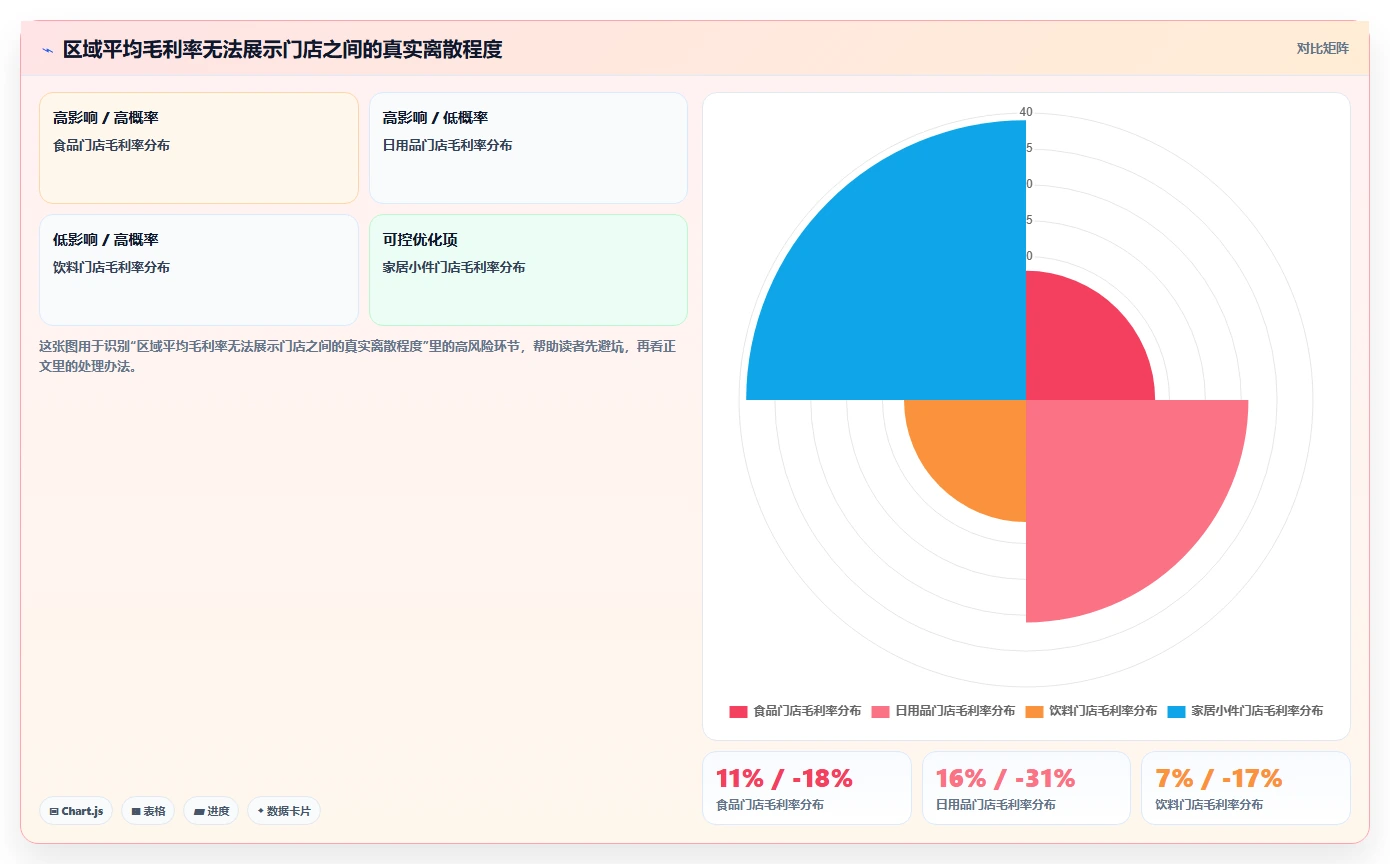
Task: Open the 低影响 / 高概率 card
Action: (199, 270)
